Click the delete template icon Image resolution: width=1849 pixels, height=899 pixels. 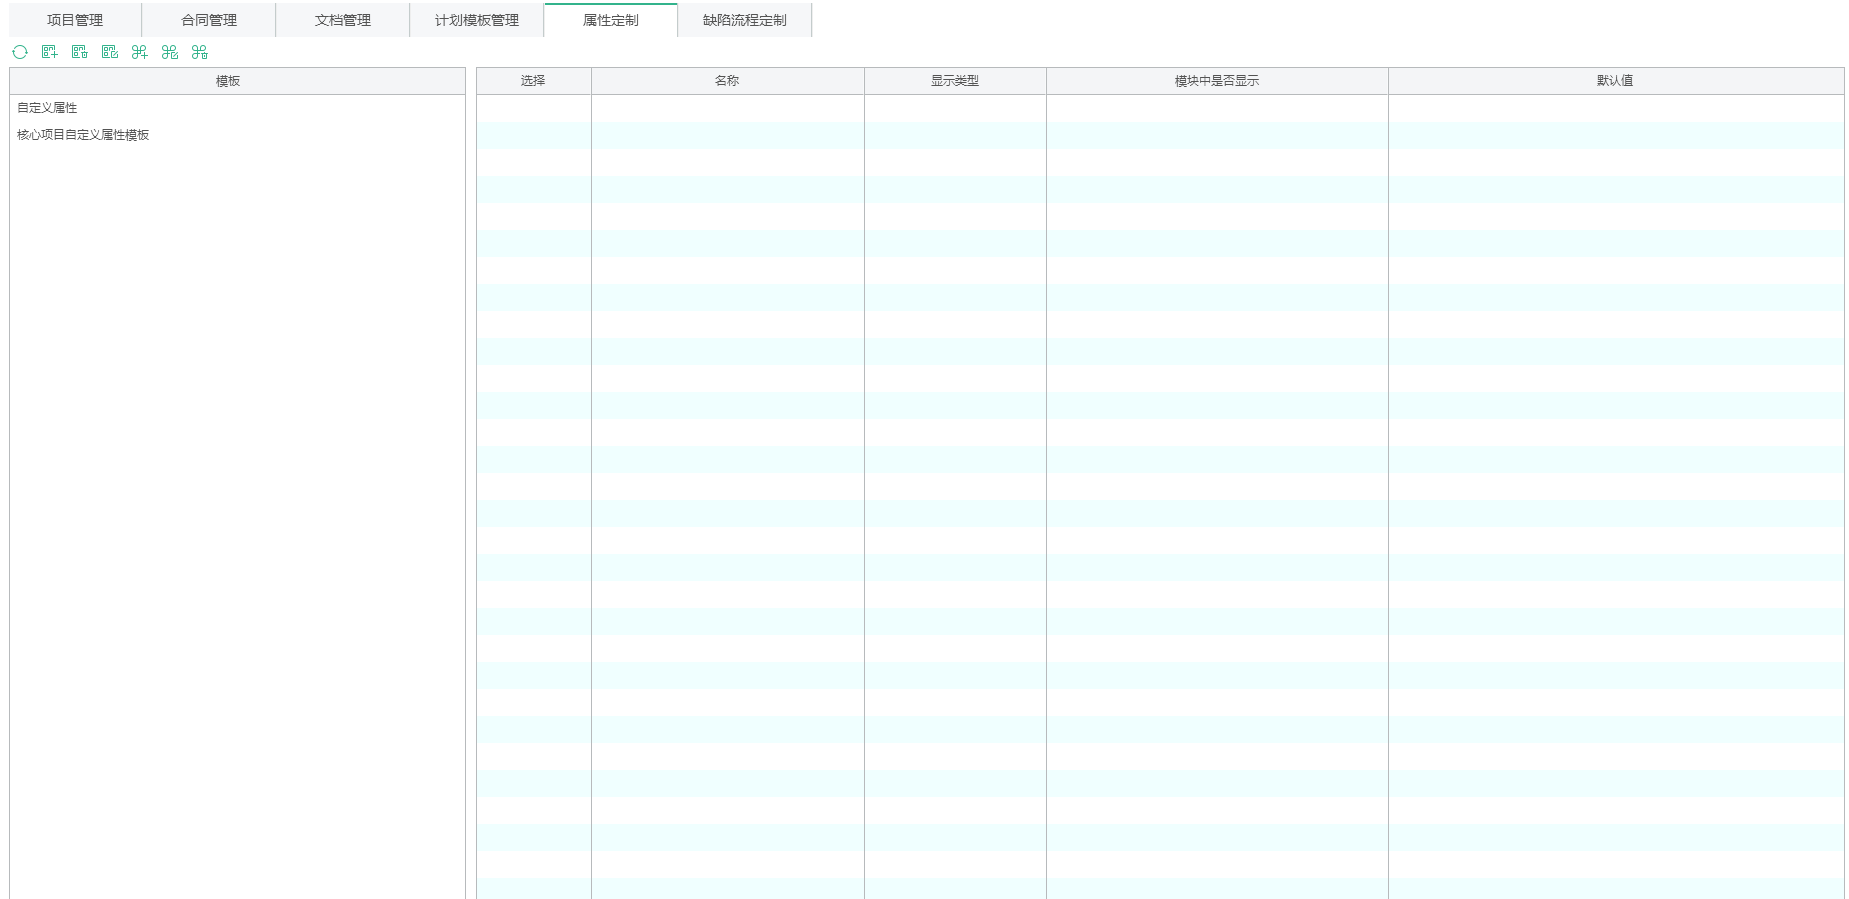tap(80, 52)
